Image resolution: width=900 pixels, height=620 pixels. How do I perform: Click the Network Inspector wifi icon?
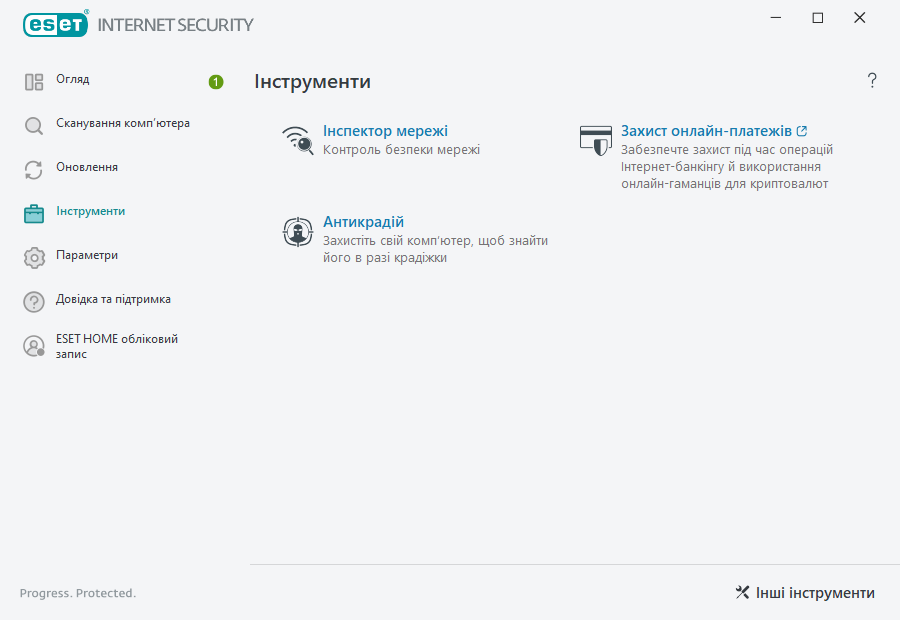point(298,140)
